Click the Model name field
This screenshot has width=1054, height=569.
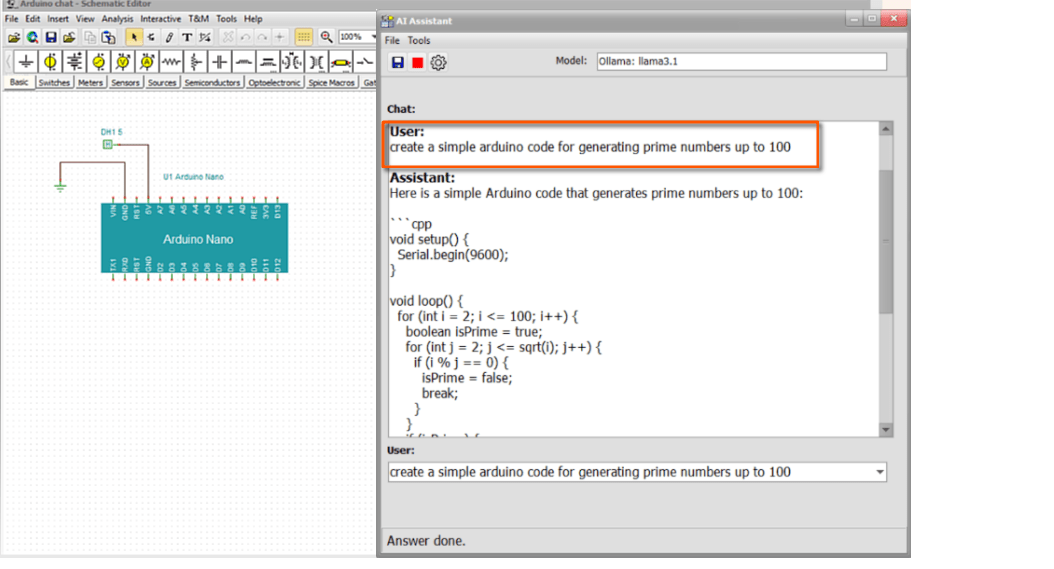coord(741,62)
